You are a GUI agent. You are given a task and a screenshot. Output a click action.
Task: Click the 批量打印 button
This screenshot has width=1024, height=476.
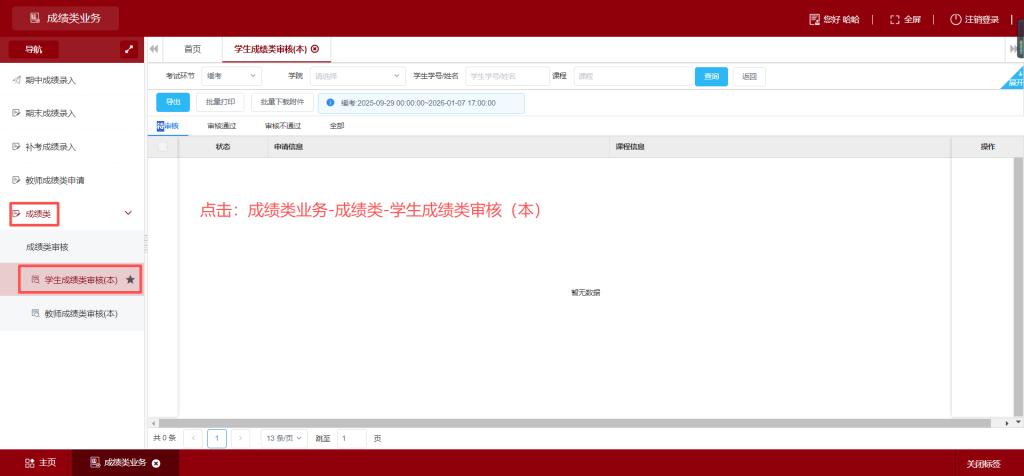tap(220, 102)
